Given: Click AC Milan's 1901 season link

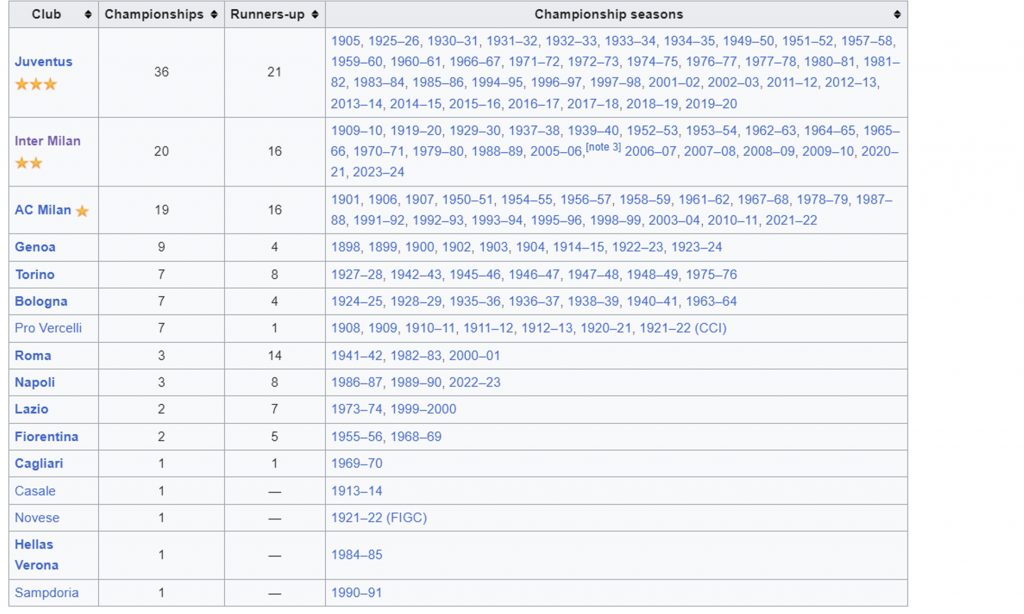Looking at the screenshot, I should [345, 199].
